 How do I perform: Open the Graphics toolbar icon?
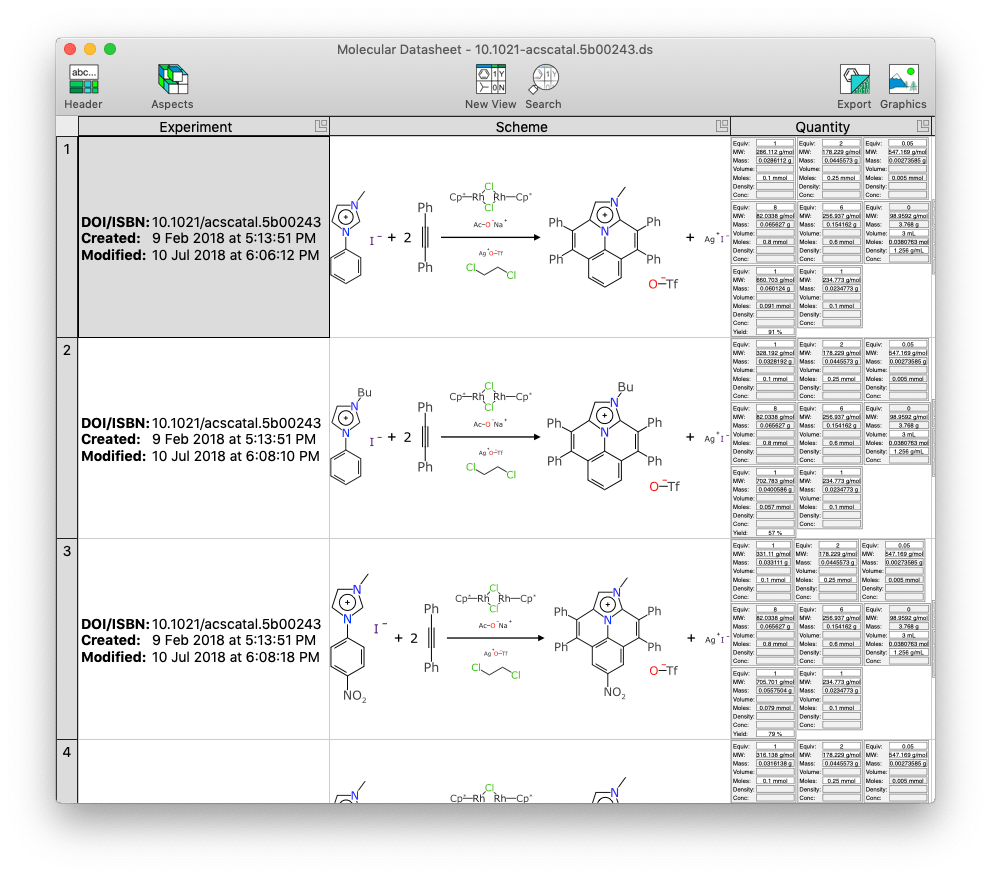903,81
